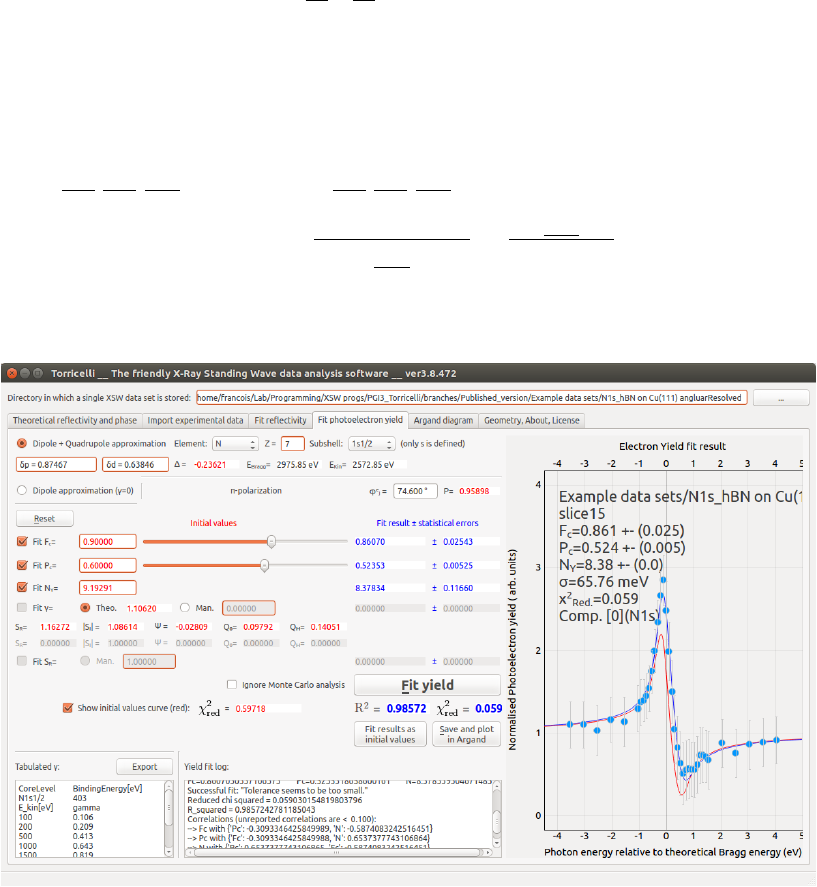Open the Subshell dropdown showing 1s1/2

(x=371, y=444)
